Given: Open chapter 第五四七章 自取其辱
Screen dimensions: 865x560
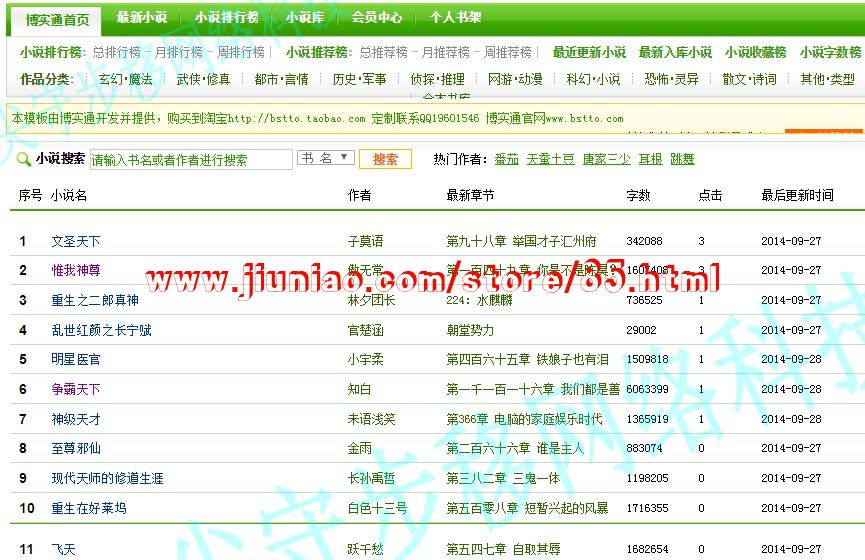Looking at the screenshot, I should point(503,550).
